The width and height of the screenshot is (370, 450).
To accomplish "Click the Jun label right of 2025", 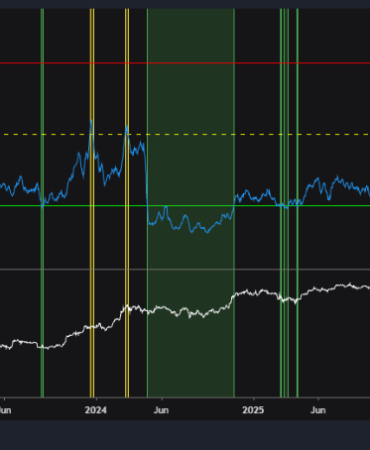I will pos(318,410).
